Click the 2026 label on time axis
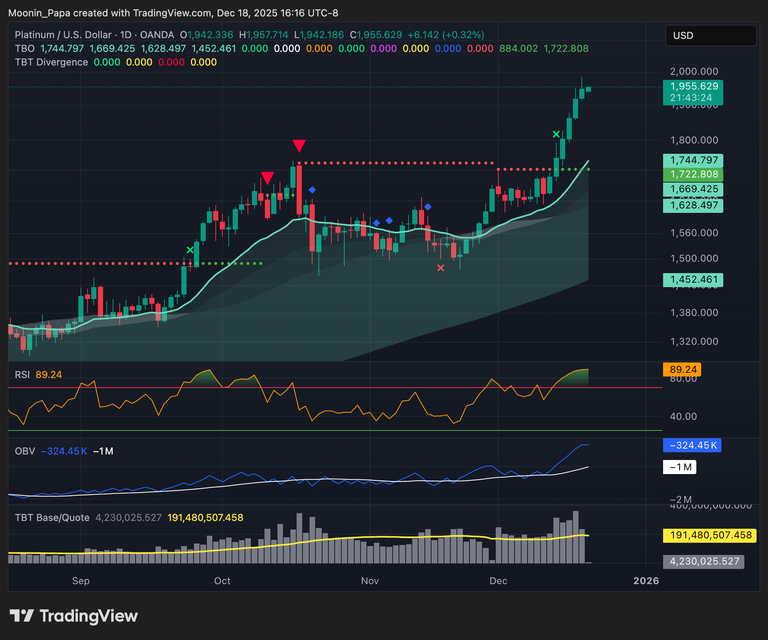This screenshot has height=640, width=768. pos(646,580)
